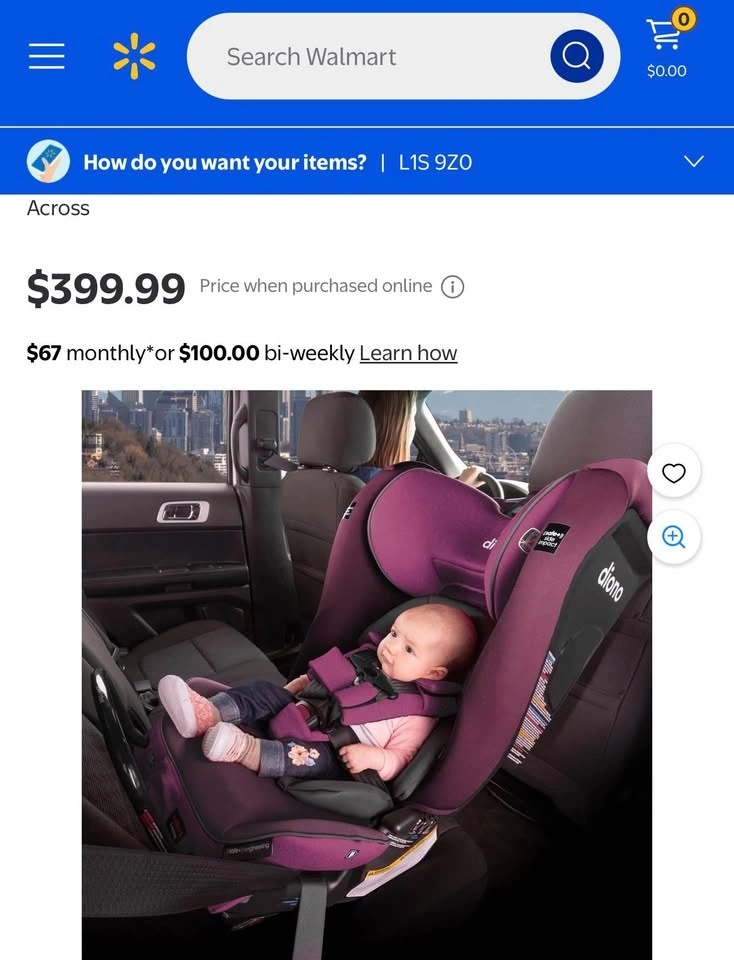Click the $100.00 bi-weekly payment text
This screenshot has width=734, height=960.
tap(266, 353)
